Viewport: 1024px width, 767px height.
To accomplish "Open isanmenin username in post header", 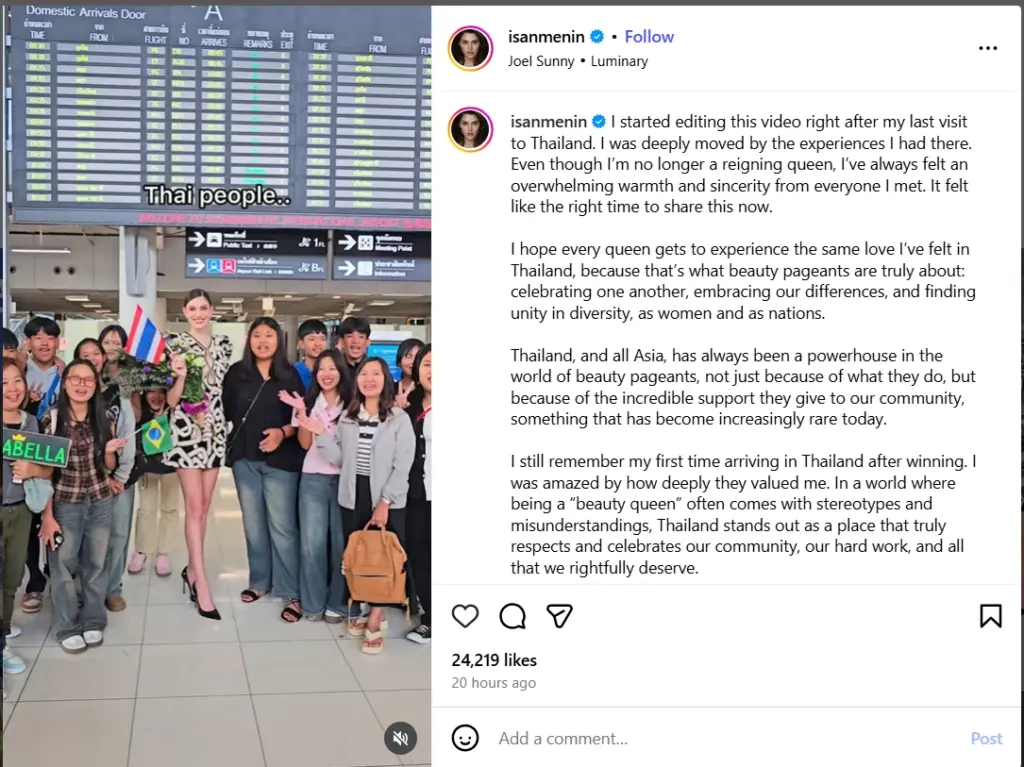I will pos(546,37).
